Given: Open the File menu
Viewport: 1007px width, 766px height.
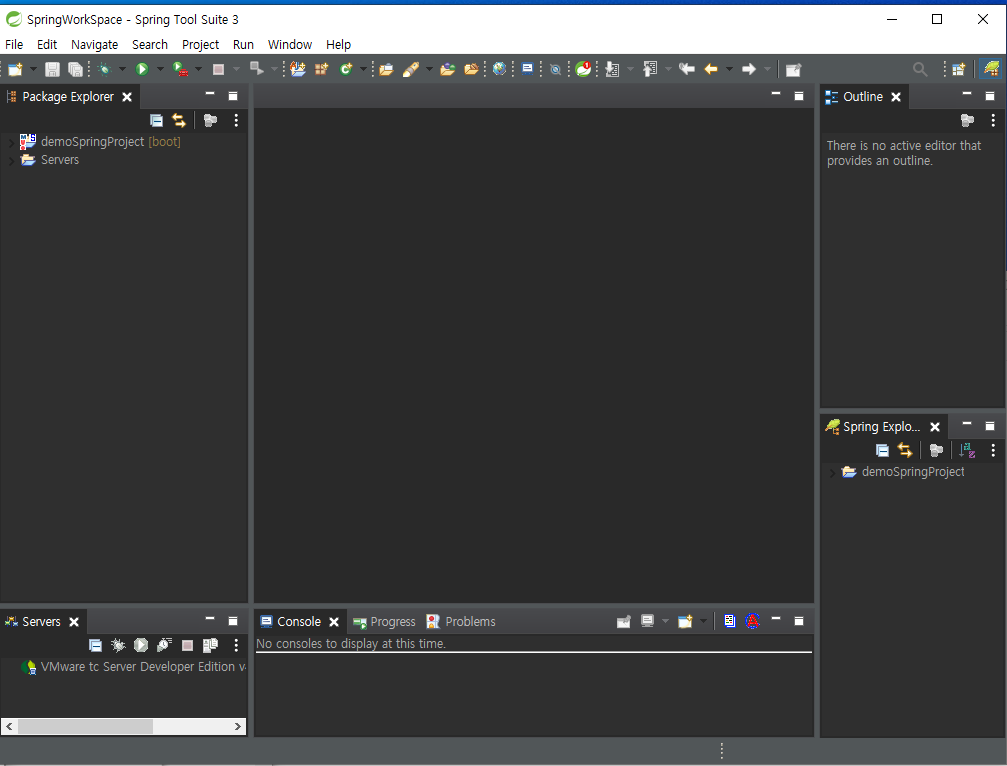Looking at the screenshot, I should pyautogui.click(x=14, y=44).
